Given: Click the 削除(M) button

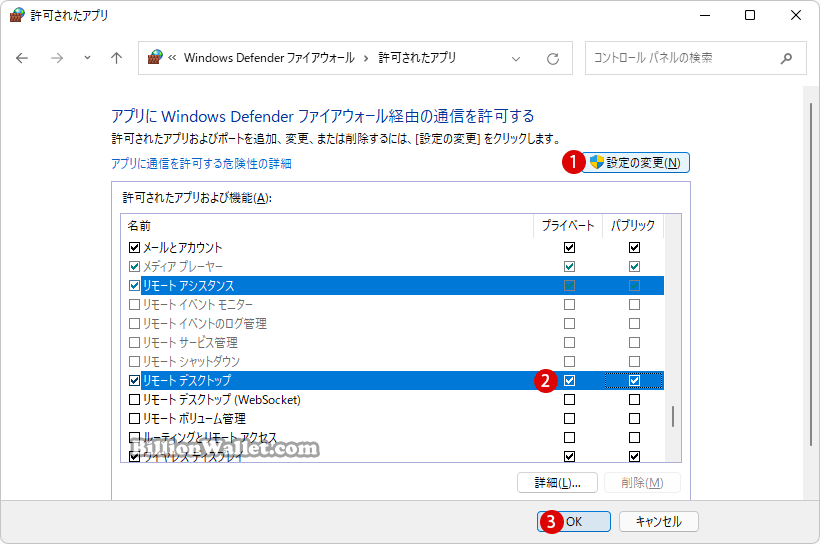Looking at the screenshot, I should tap(642, 483).
